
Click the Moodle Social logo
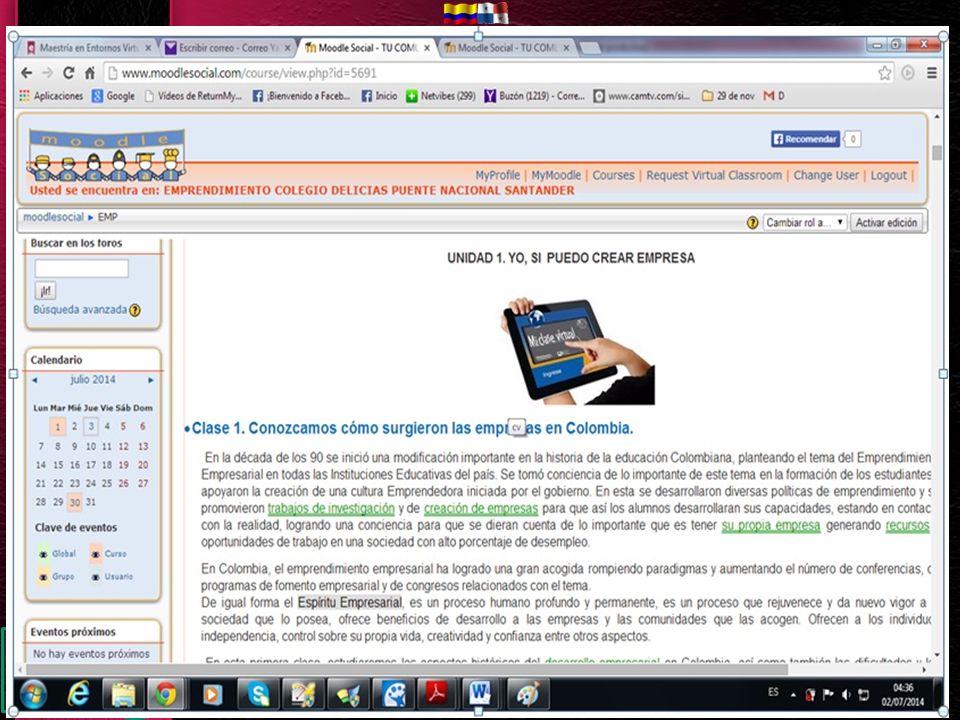(x=106, y=156)
